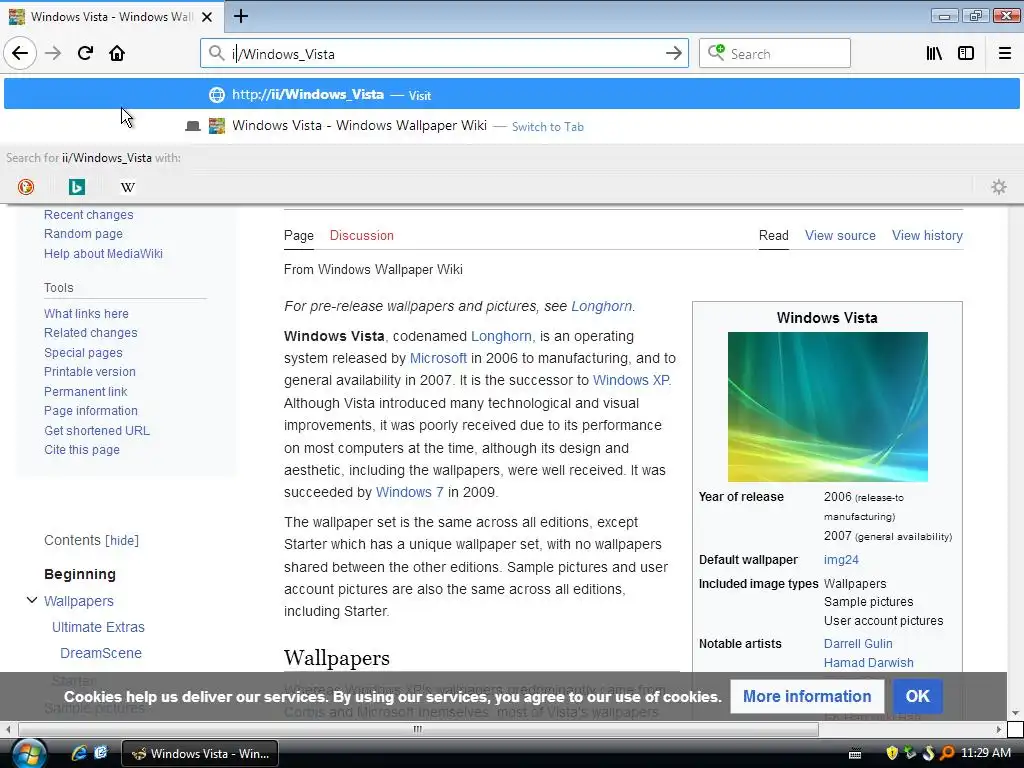Open the Random page link
Screen dimensions: 1024x768
(83, 234)
